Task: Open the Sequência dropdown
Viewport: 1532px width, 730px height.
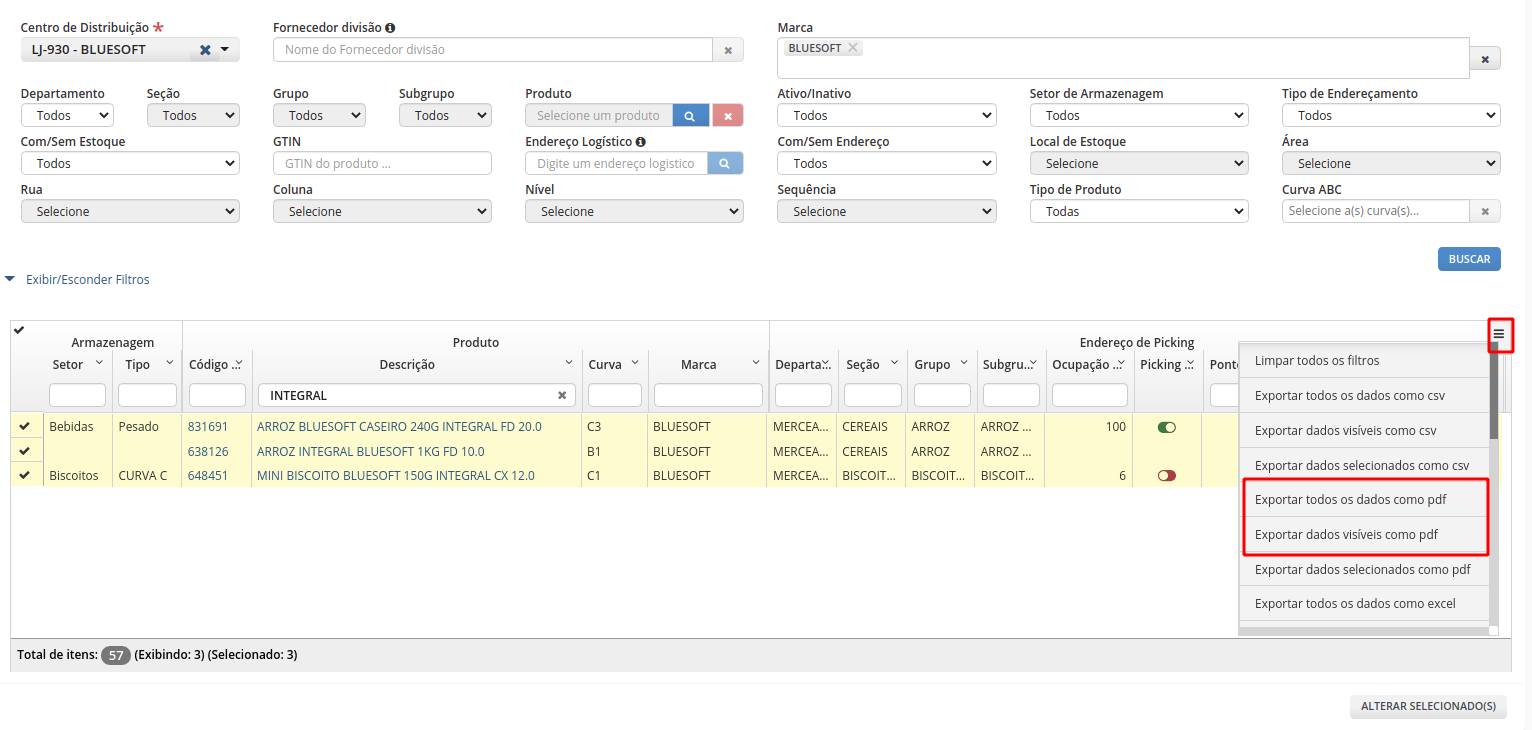Action: click(x=887, y=211)
